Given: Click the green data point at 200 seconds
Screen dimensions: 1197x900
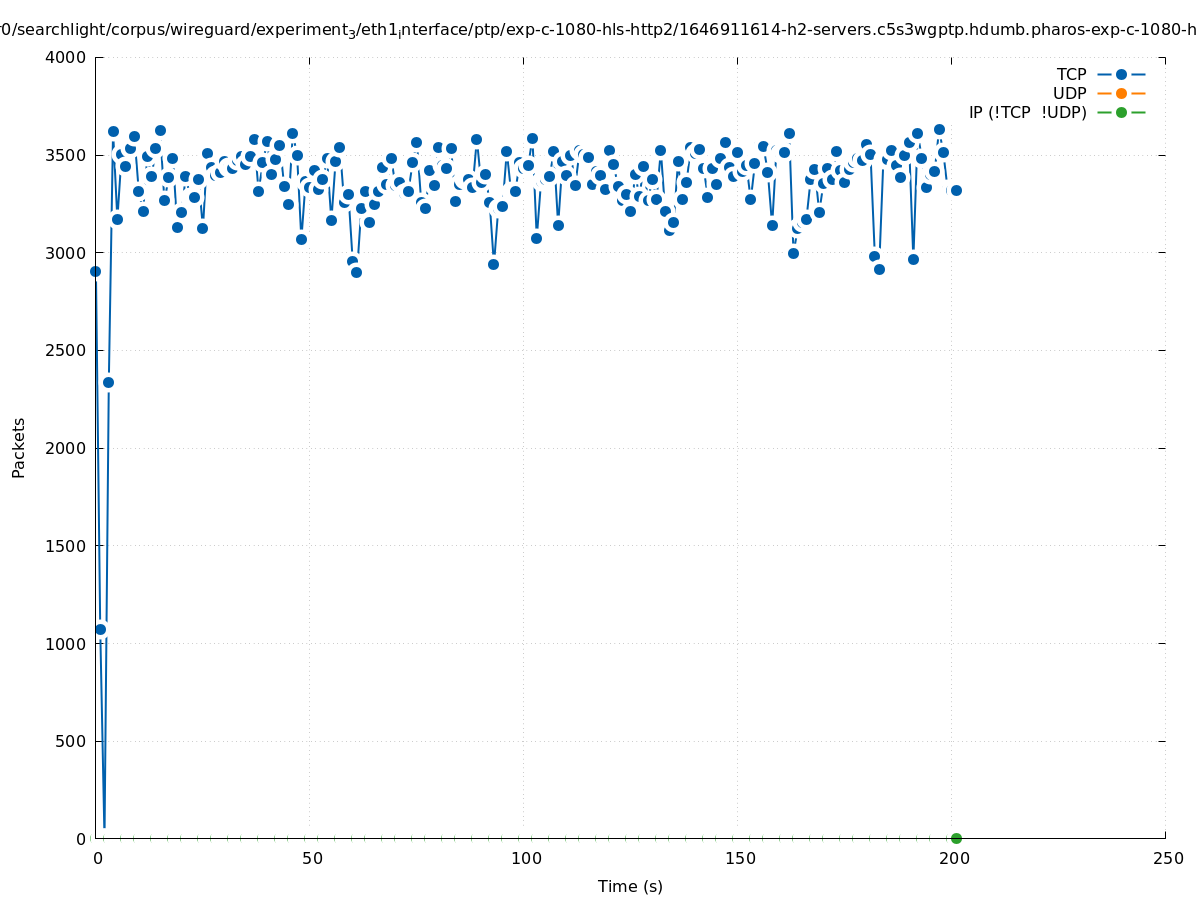Looking at the screenshot, I should coord(956,838).
